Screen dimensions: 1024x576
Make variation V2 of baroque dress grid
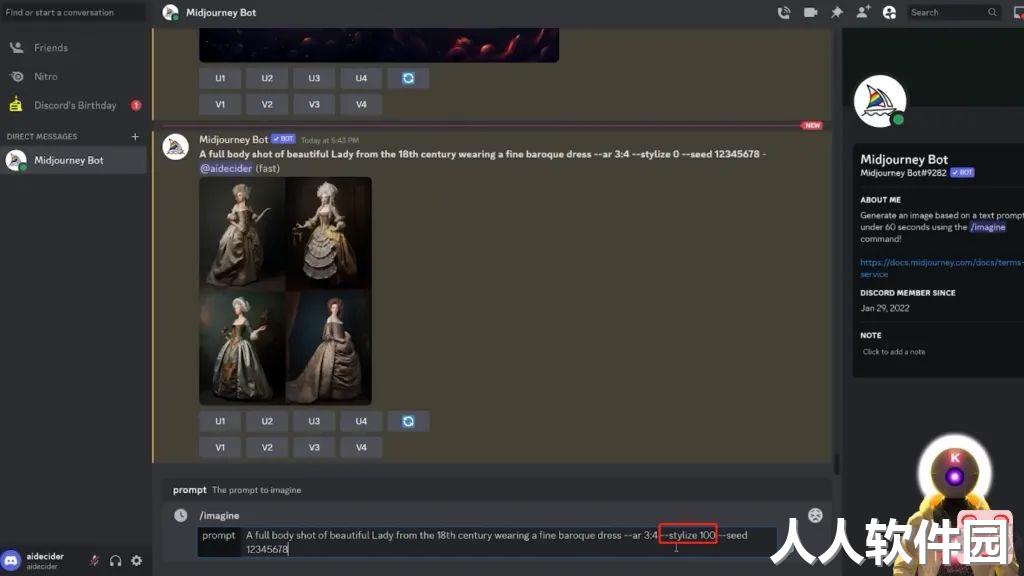tap(267, 447)
